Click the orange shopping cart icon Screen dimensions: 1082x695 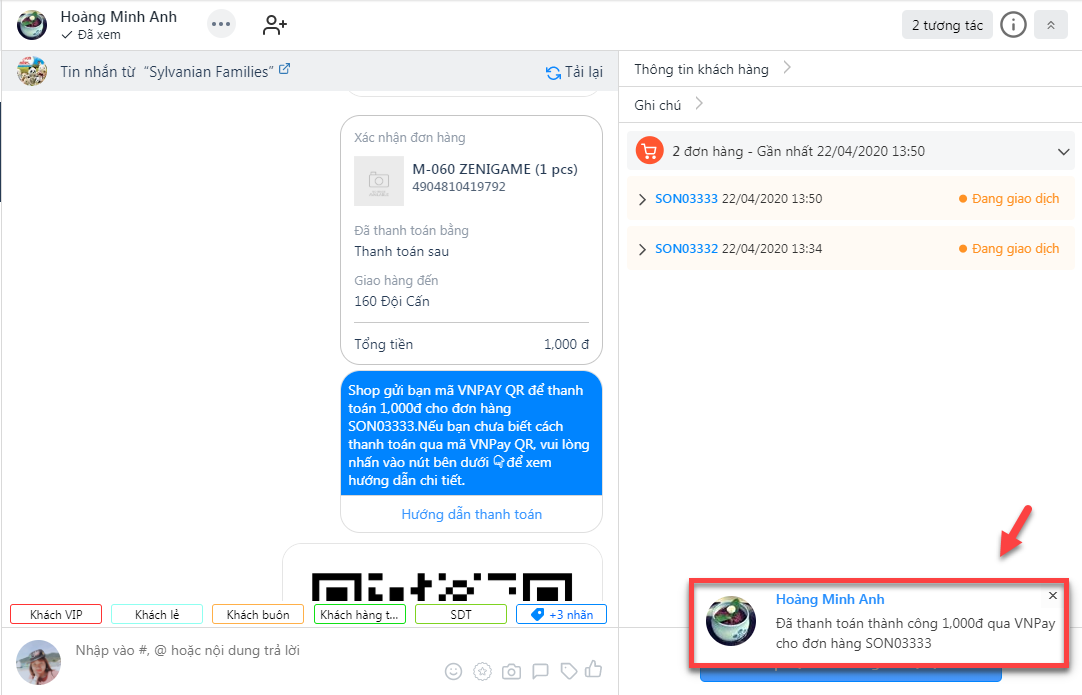[x=649, y=150]
